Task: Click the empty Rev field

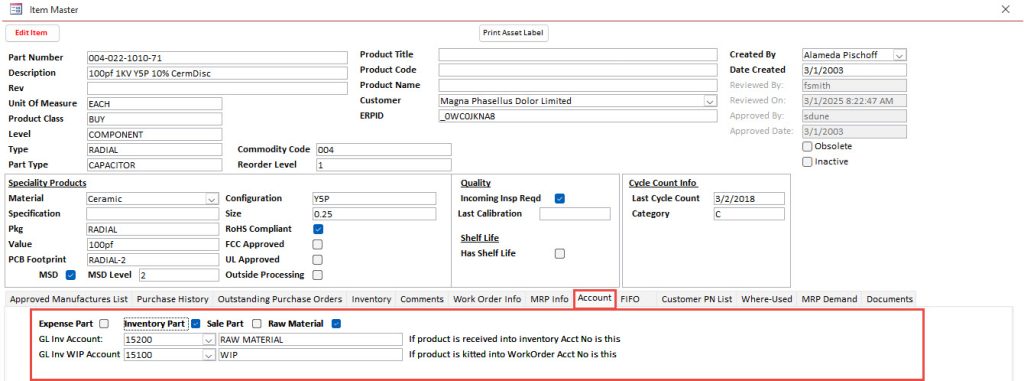Action: tap(217, 88)
